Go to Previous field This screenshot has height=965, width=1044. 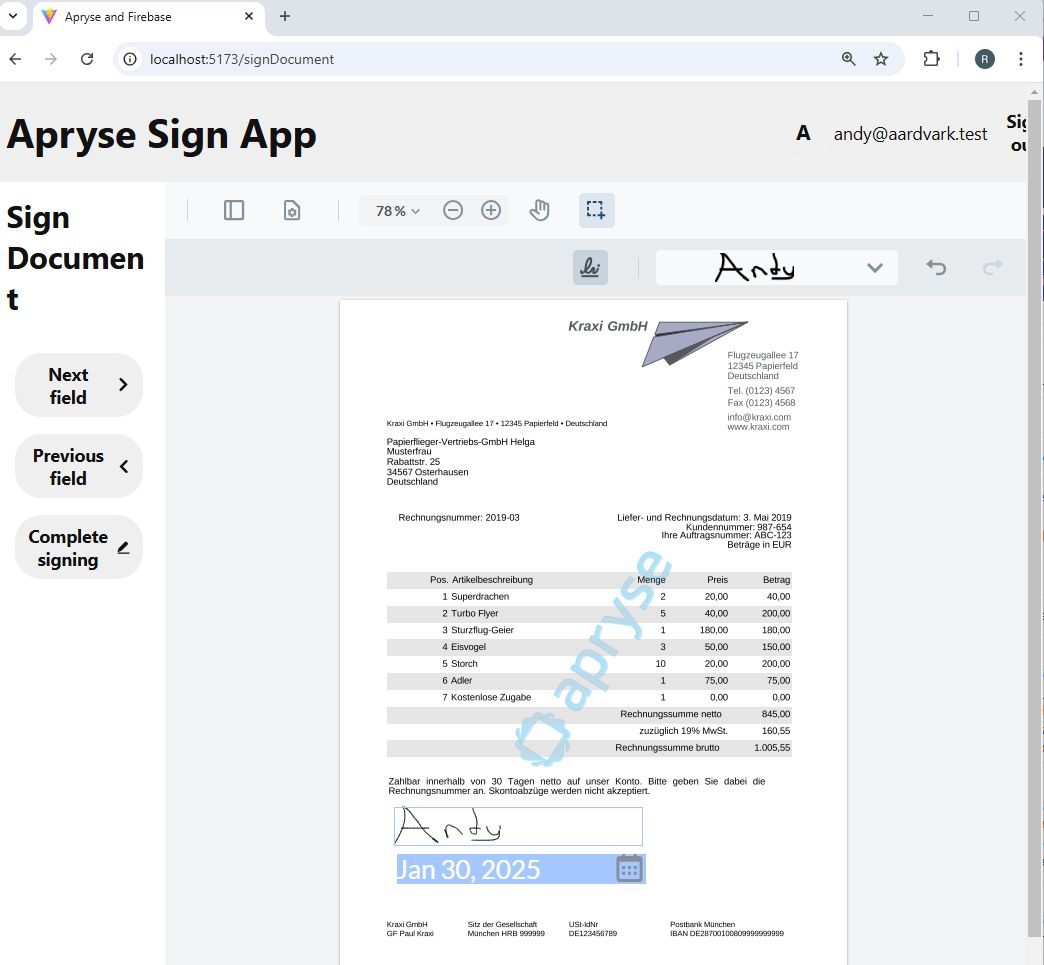click(79, 467)
